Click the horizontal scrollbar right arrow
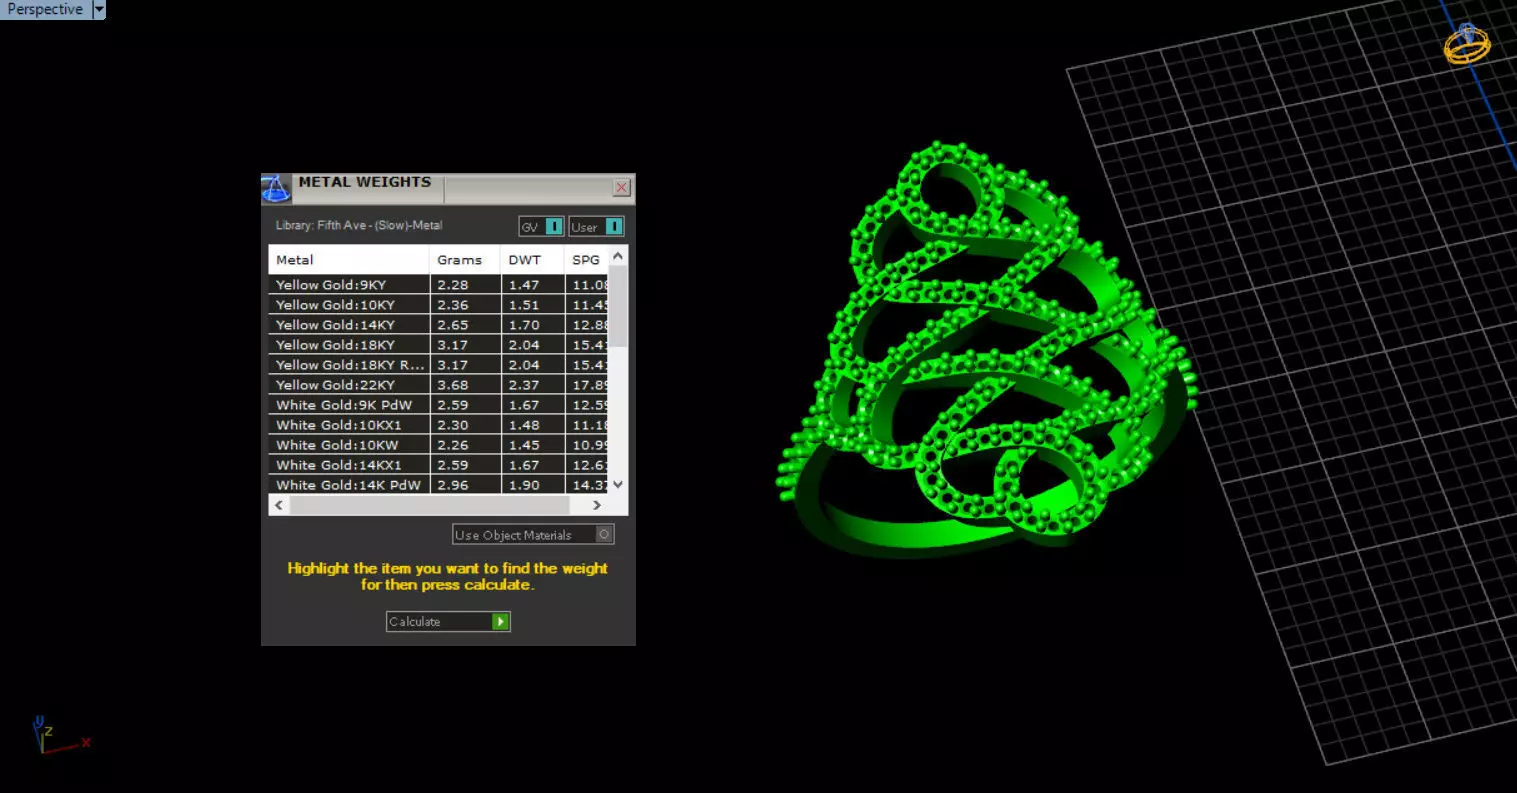Viewport: 1517px width, 793px height. (x=597, y=506)
